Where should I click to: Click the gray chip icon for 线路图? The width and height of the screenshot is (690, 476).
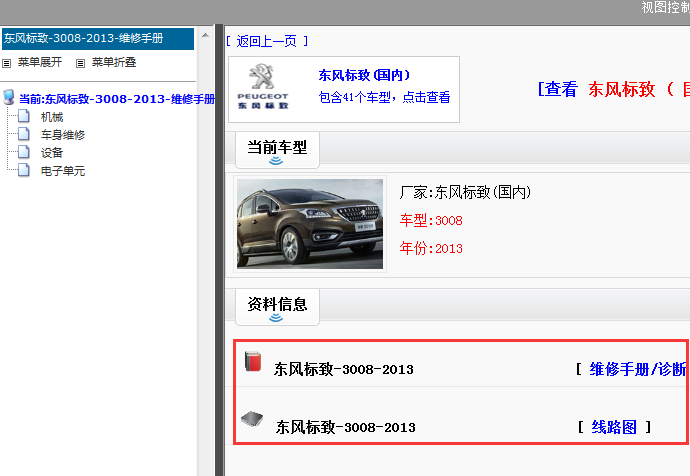[252, 418]
